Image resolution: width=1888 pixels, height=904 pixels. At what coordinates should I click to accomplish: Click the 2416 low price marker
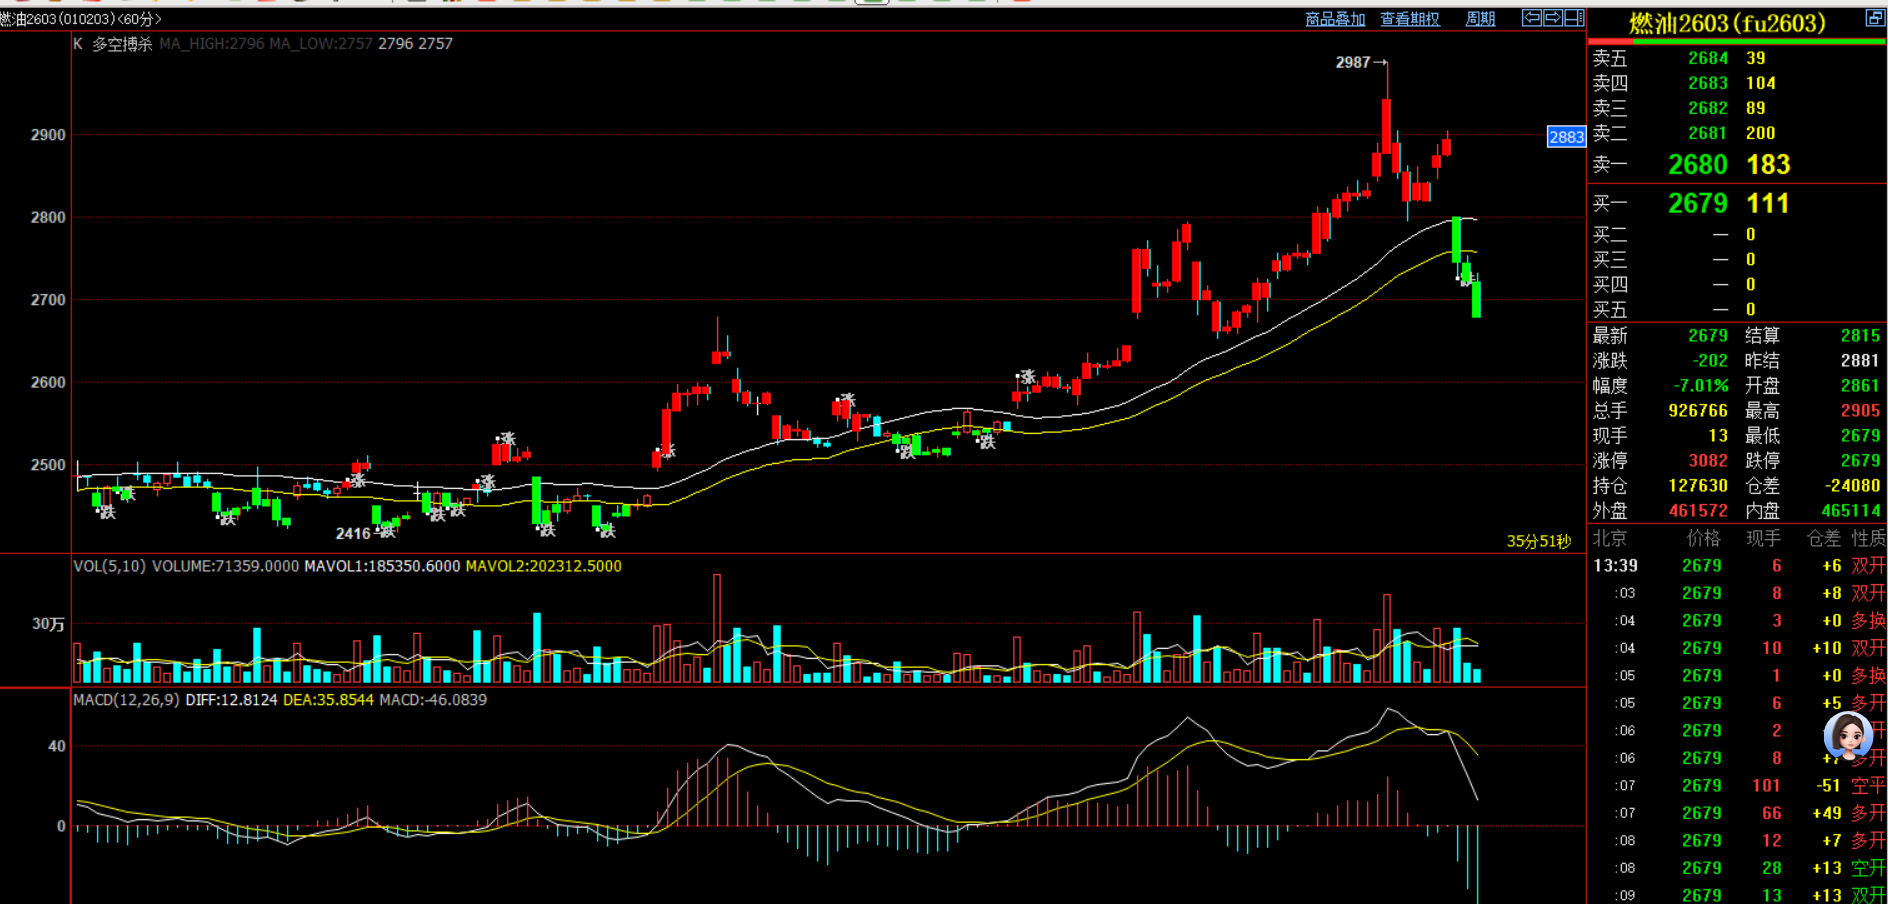coord(353,534)
